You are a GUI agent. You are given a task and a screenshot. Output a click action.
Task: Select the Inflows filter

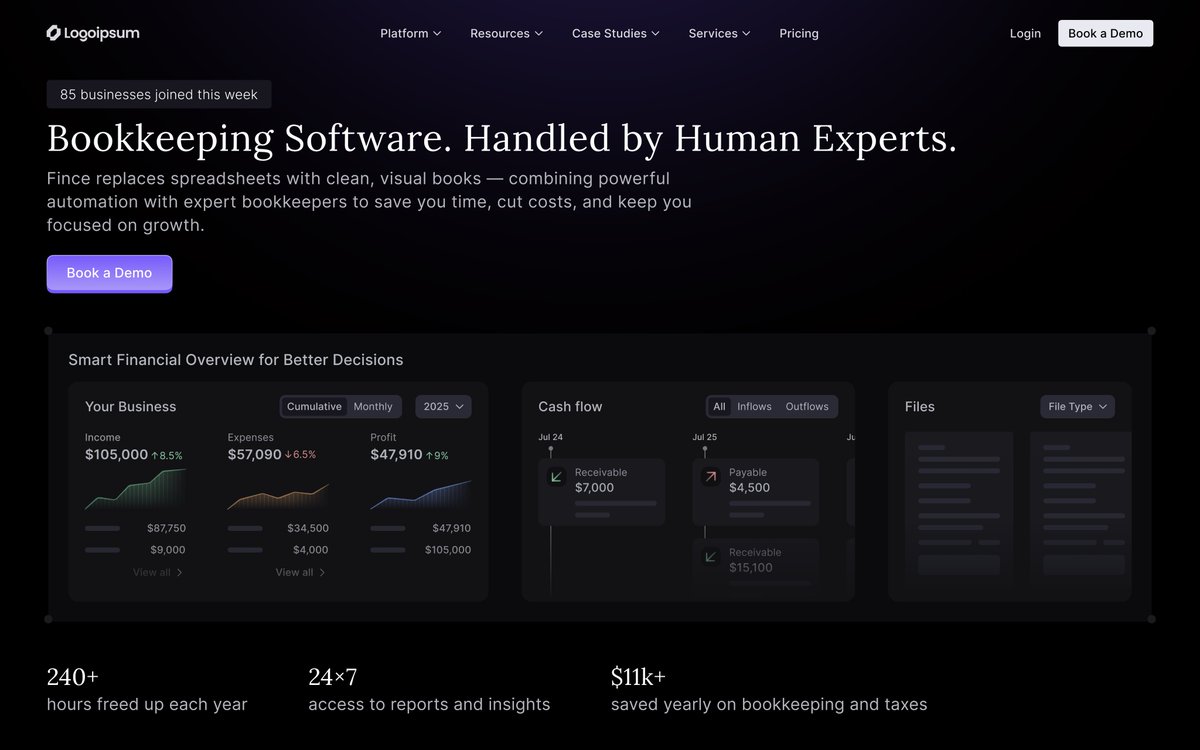point(754,407)
